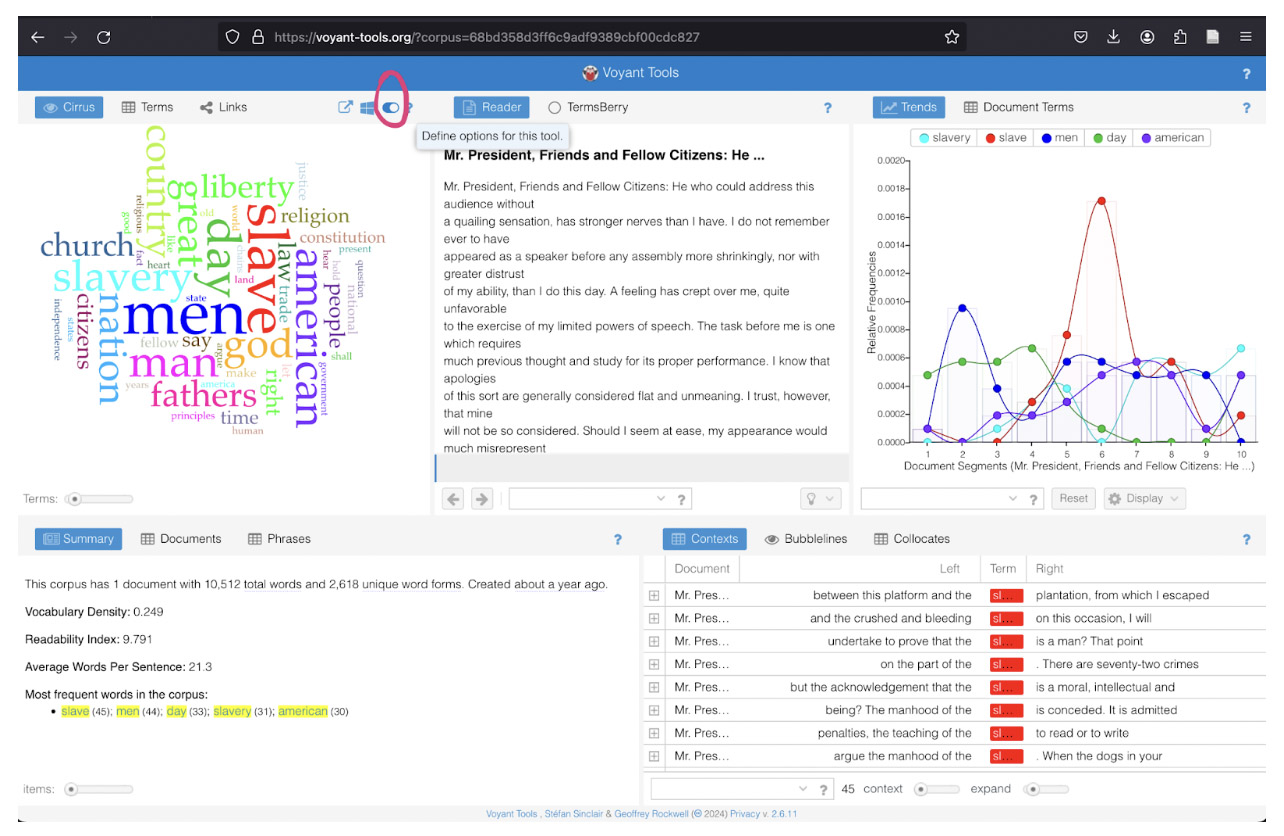This screenshot has width=1284, height=836.
Task: Toggle slavery series in Trends legend
Action: coord(944,138)
